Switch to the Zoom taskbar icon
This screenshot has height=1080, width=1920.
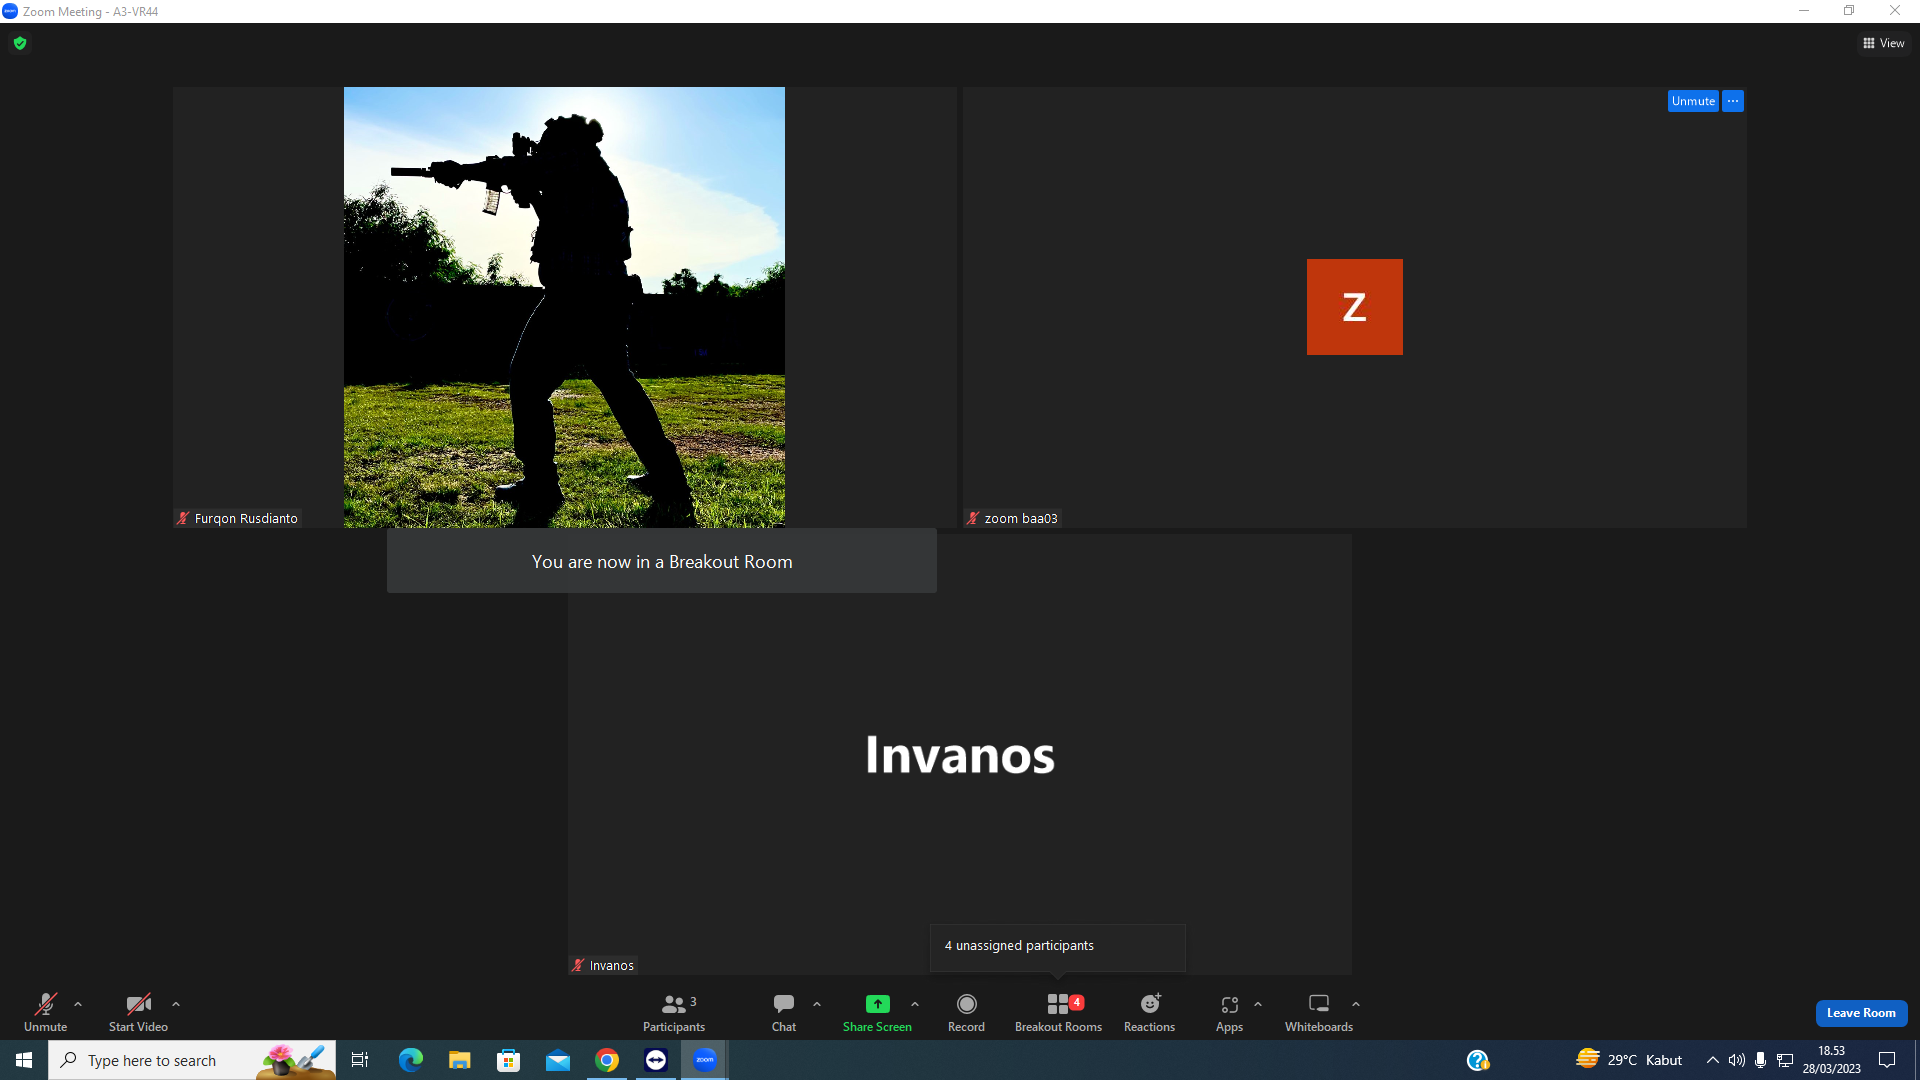pyautogui.click(x=705, y=1060)
